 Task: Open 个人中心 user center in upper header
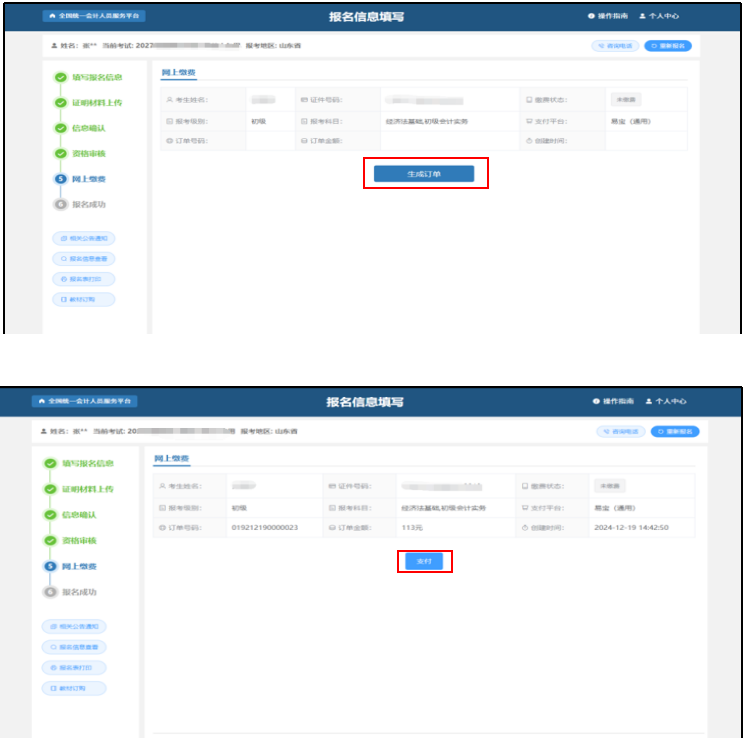pos(665,17)
